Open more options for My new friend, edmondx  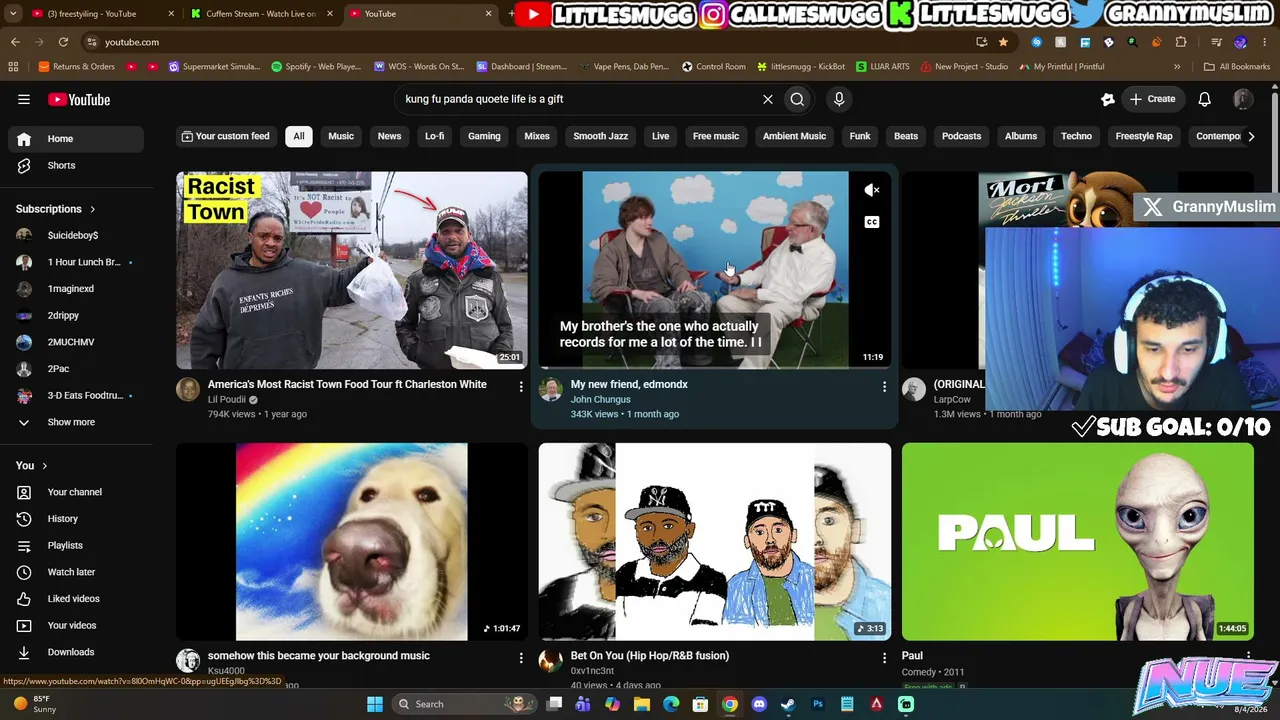(884, 386)
